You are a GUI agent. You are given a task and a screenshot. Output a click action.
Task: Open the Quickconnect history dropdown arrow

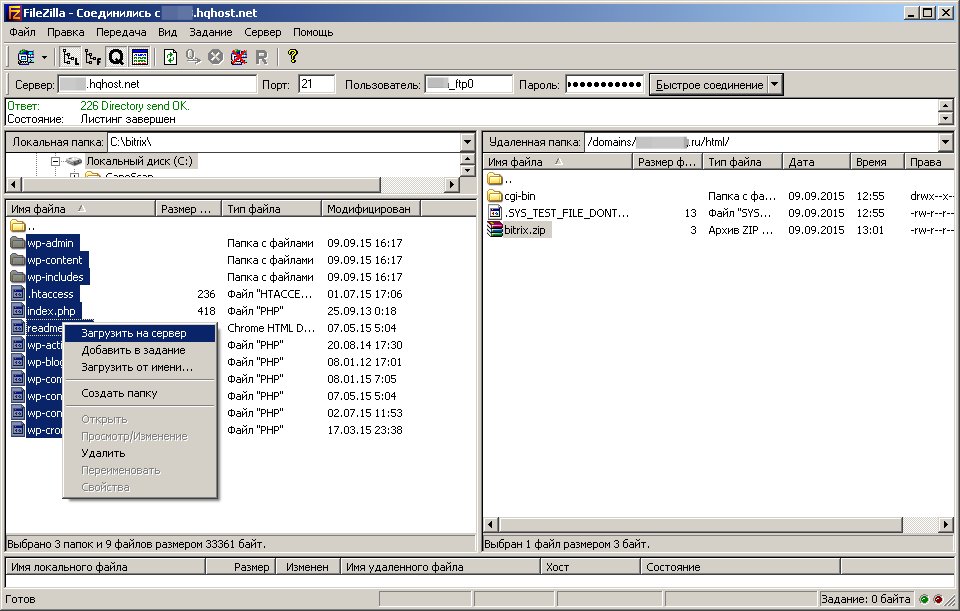pos(775,85)
